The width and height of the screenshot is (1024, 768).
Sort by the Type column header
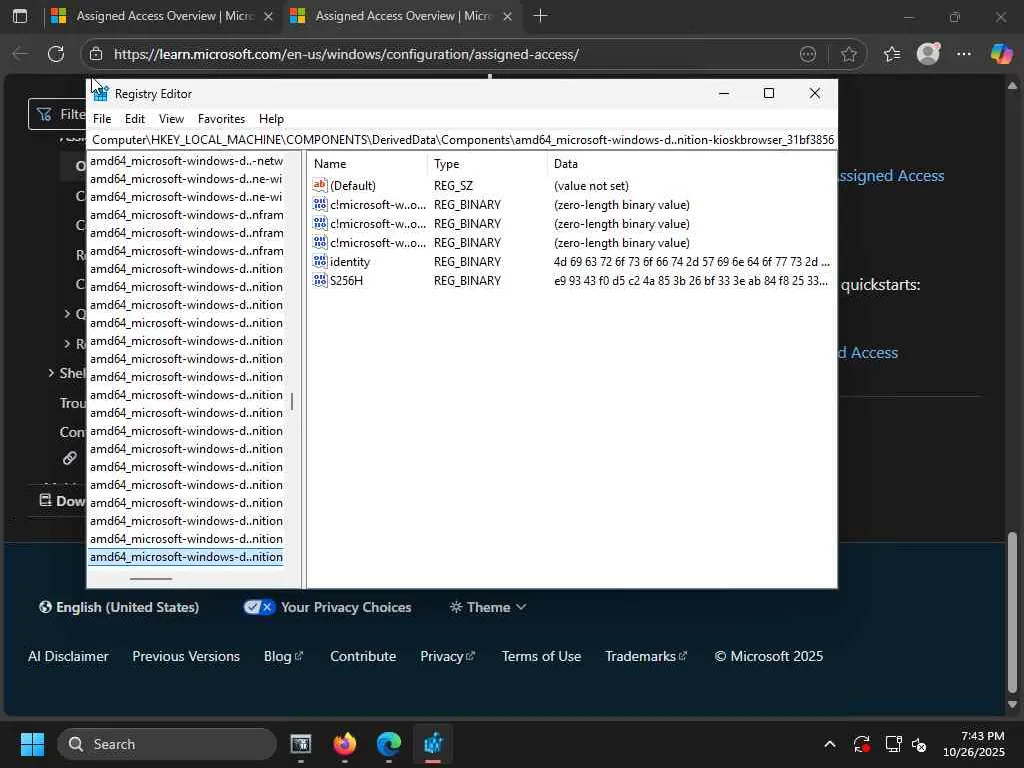[487, 163]
